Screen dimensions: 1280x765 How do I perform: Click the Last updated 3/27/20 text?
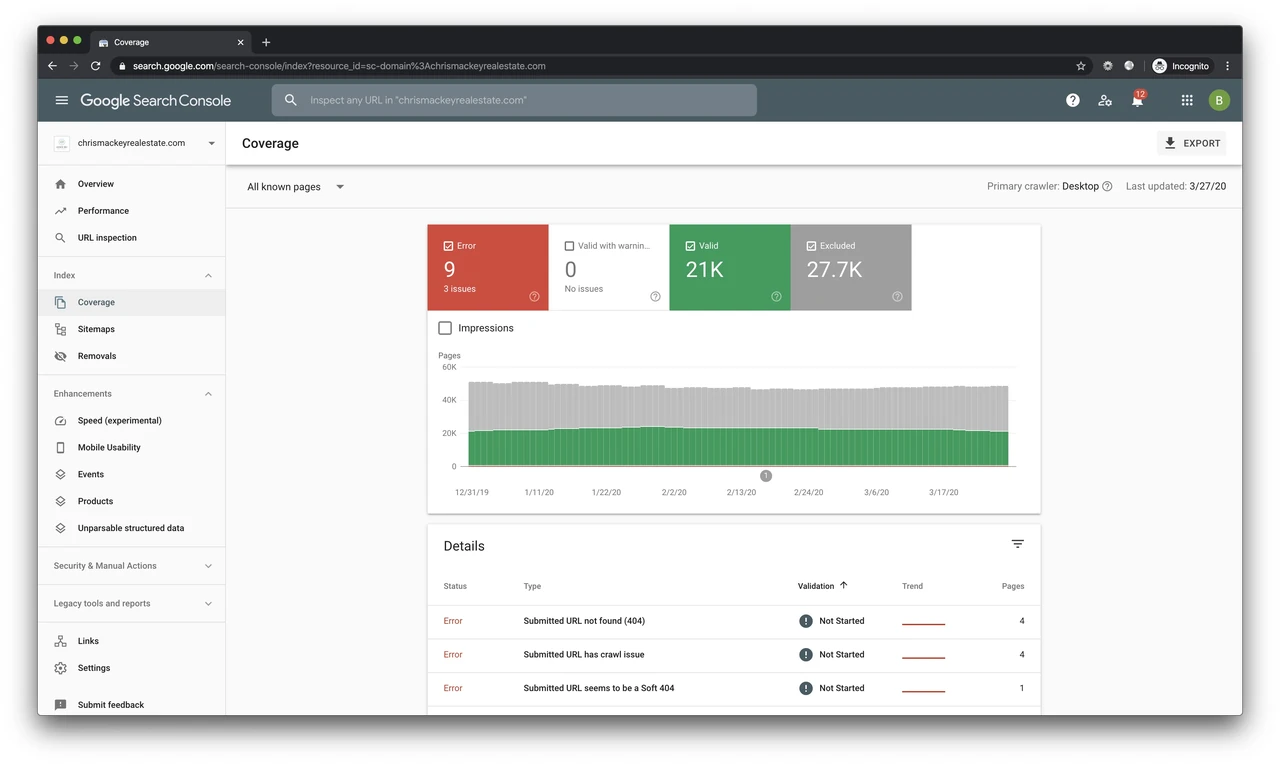pos(1176,187)
